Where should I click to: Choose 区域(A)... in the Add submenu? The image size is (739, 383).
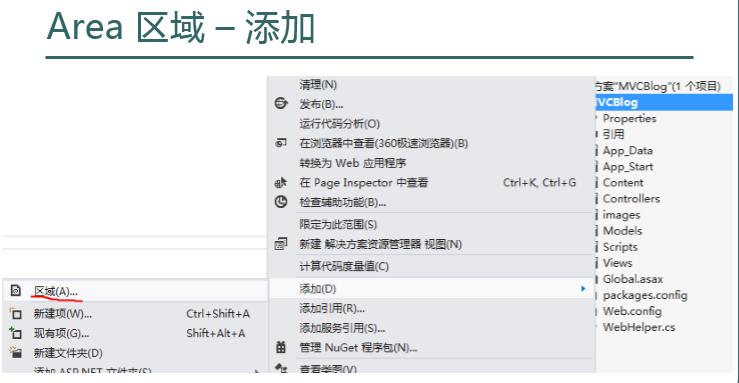pos(56,292)
